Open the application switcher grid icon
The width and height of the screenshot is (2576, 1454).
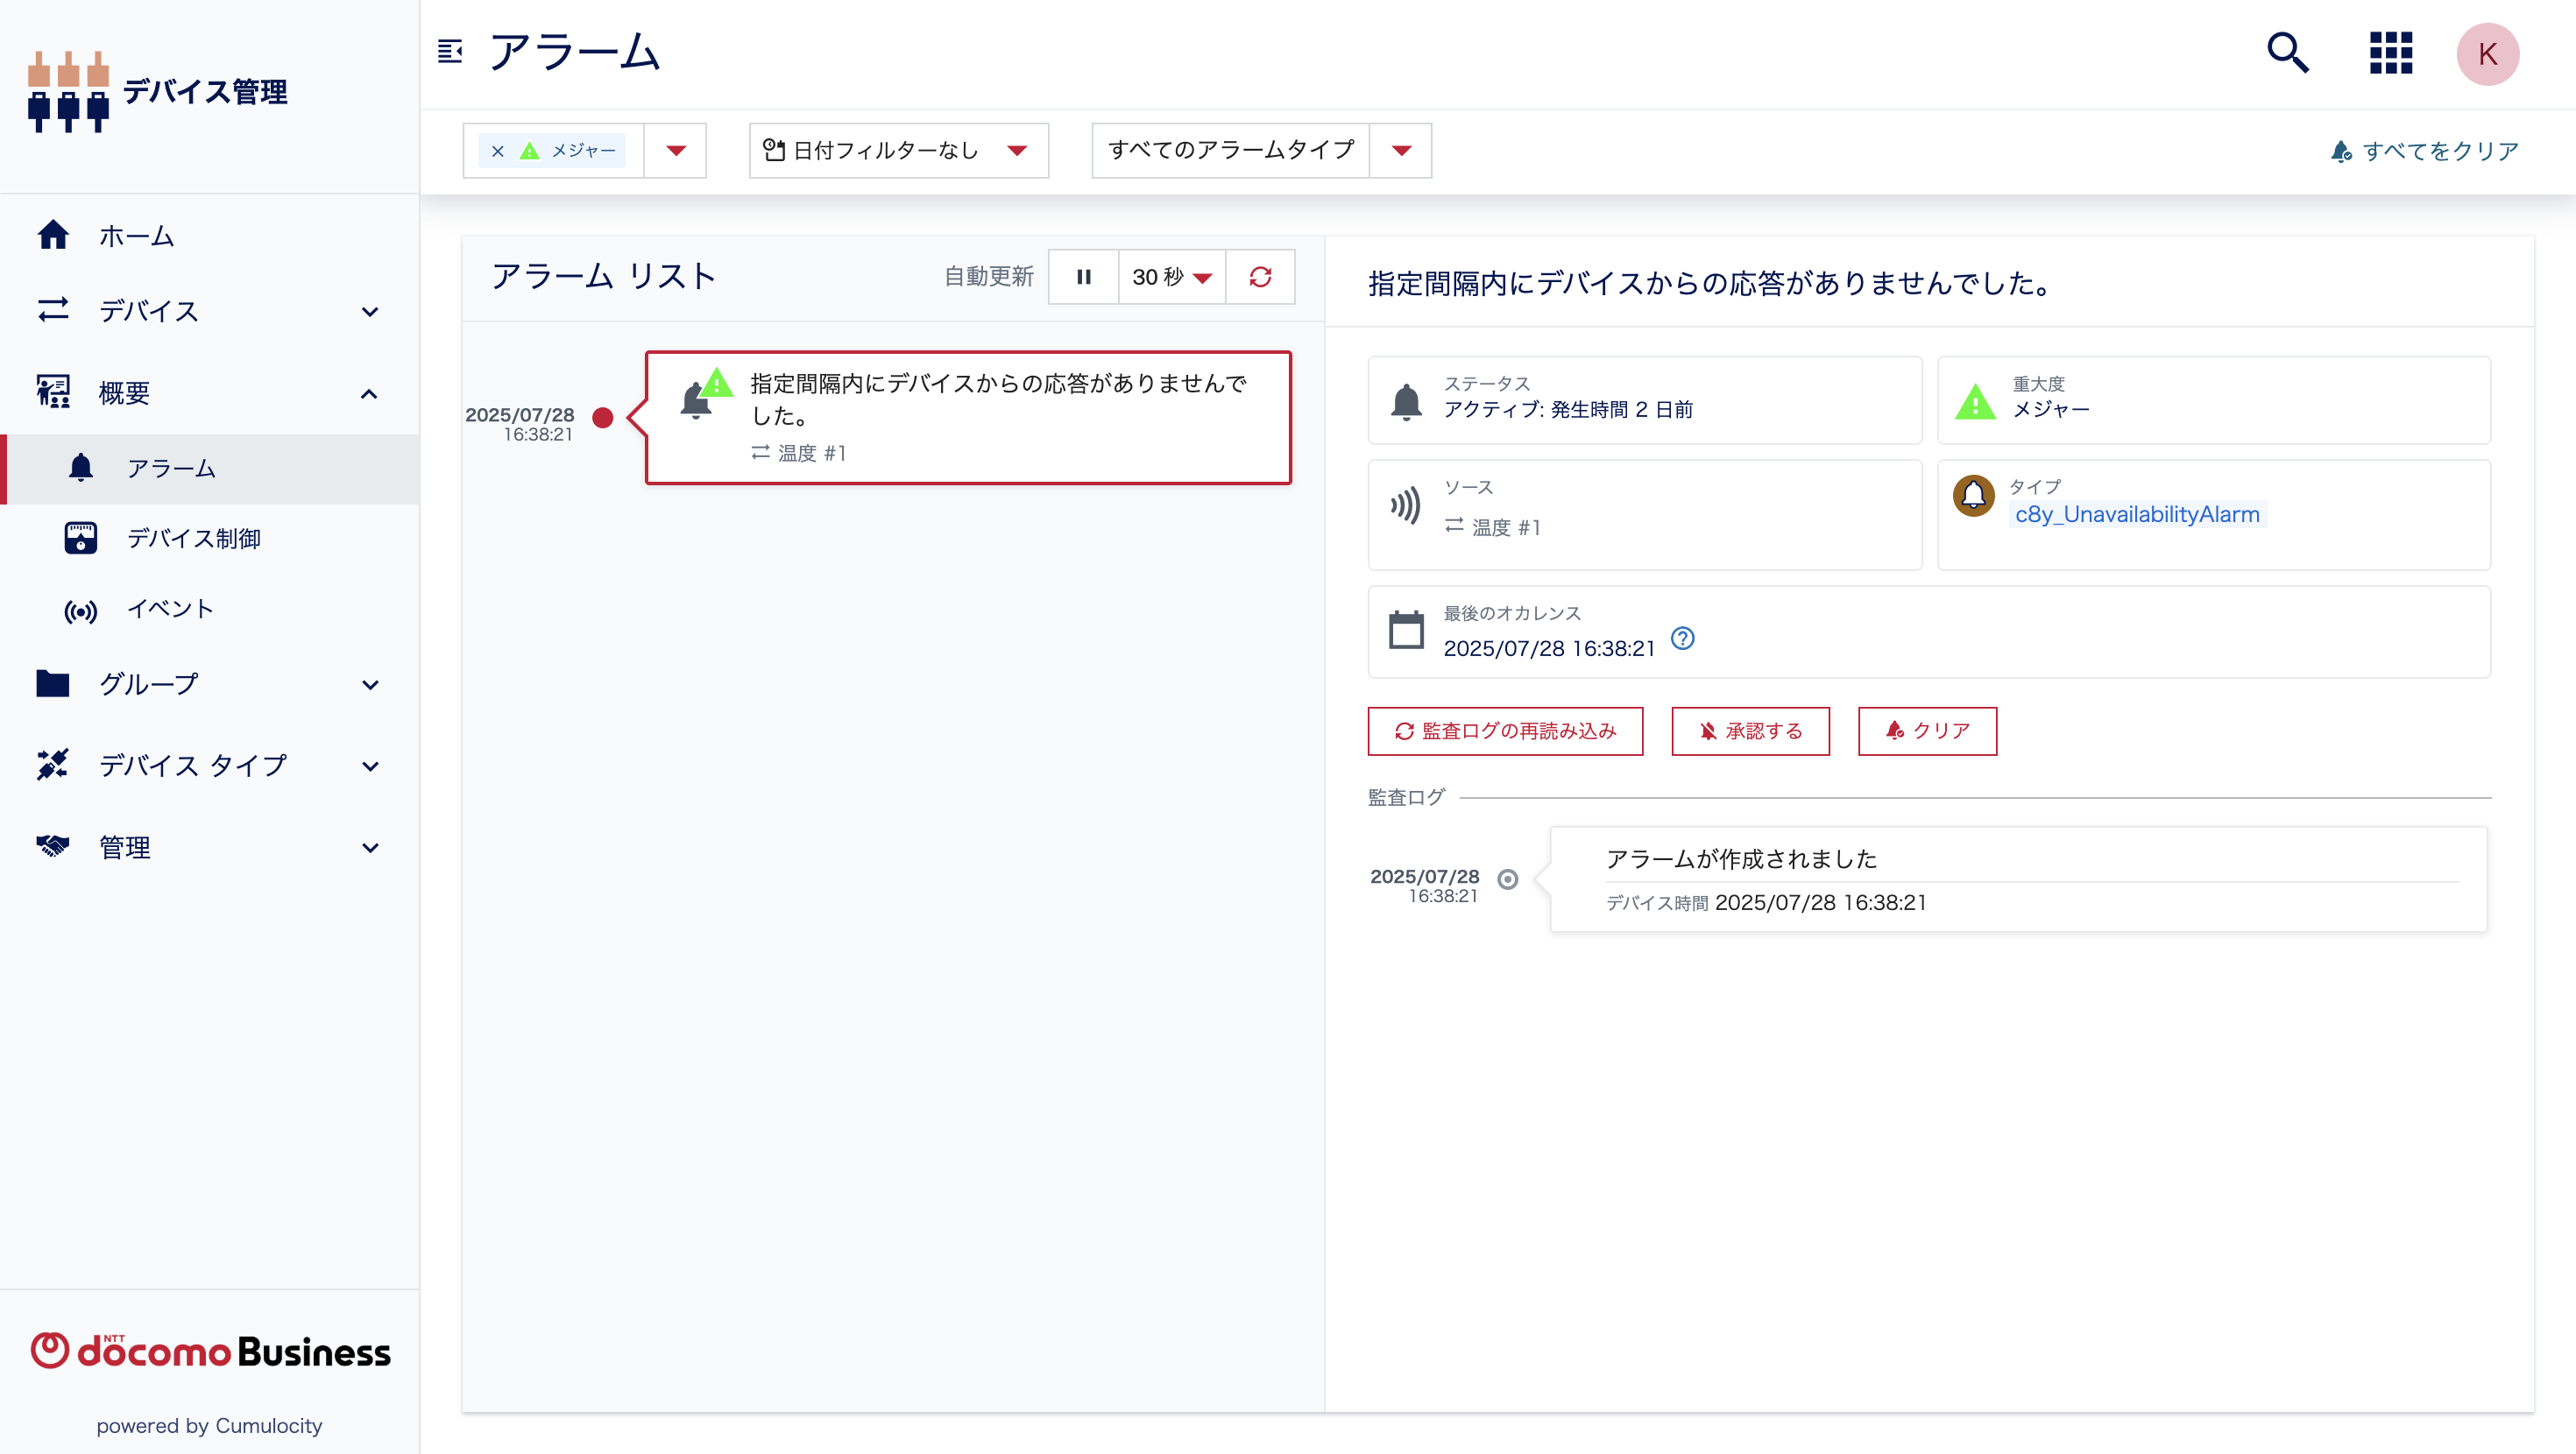coord(2391,53)
